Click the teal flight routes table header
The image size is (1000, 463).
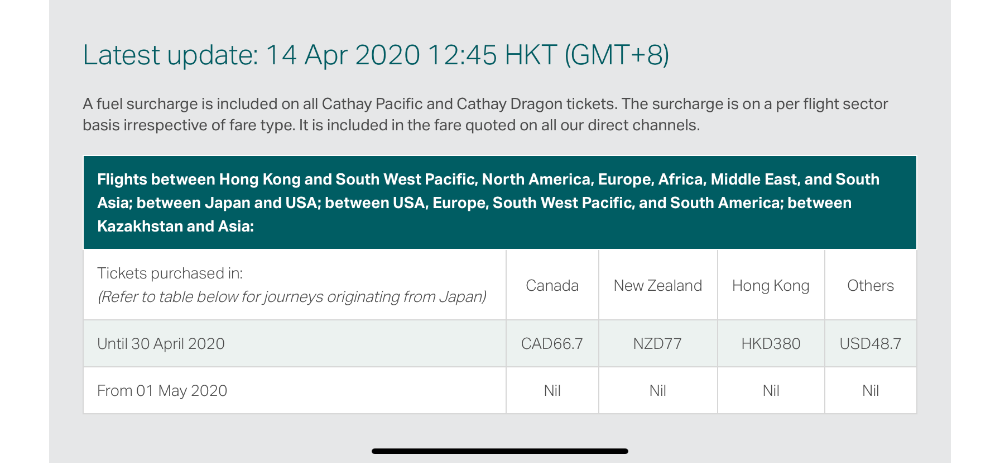499,203
